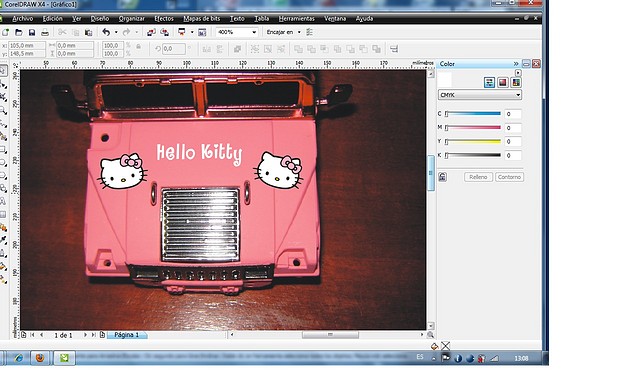Save the document with the floppy icon
The image size is (640, 384).
pos(32,32)
